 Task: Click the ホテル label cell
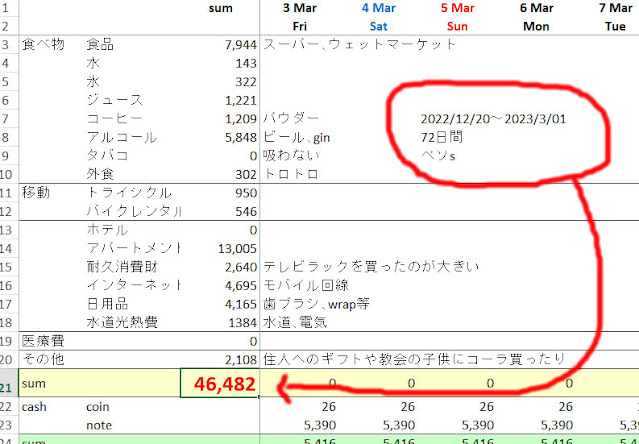(x=107, y=230)
